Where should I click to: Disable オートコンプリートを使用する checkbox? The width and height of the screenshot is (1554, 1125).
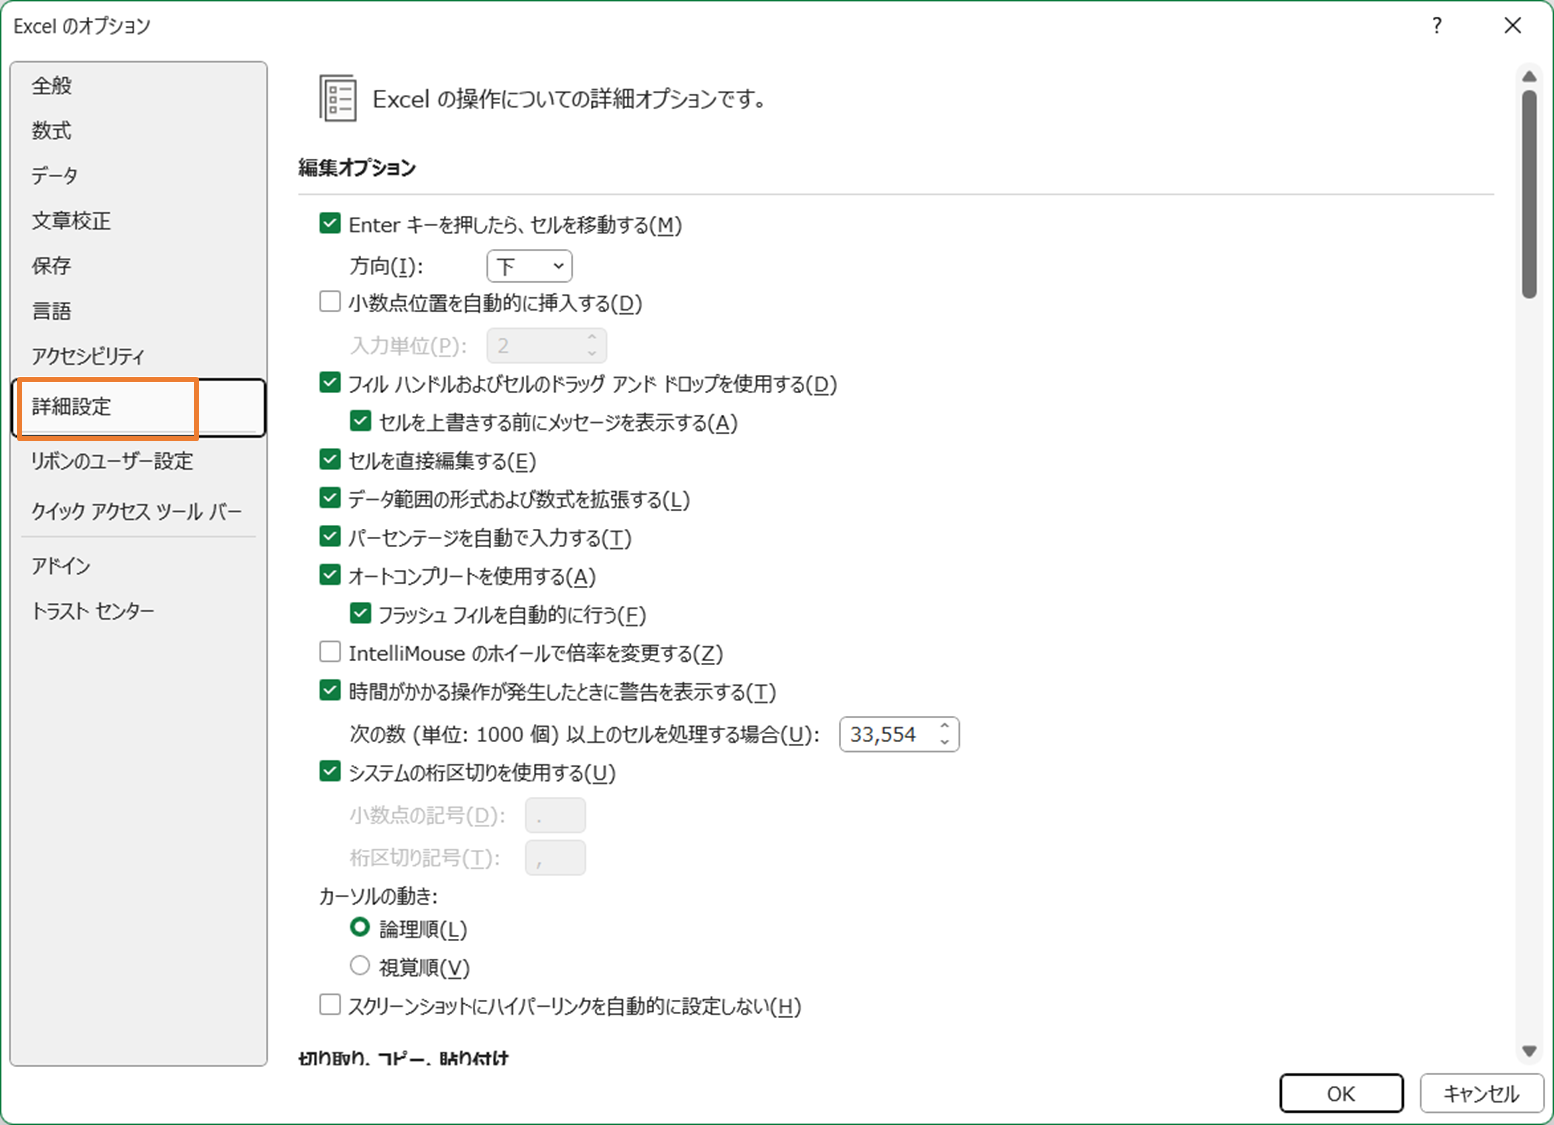click(330, 574)
